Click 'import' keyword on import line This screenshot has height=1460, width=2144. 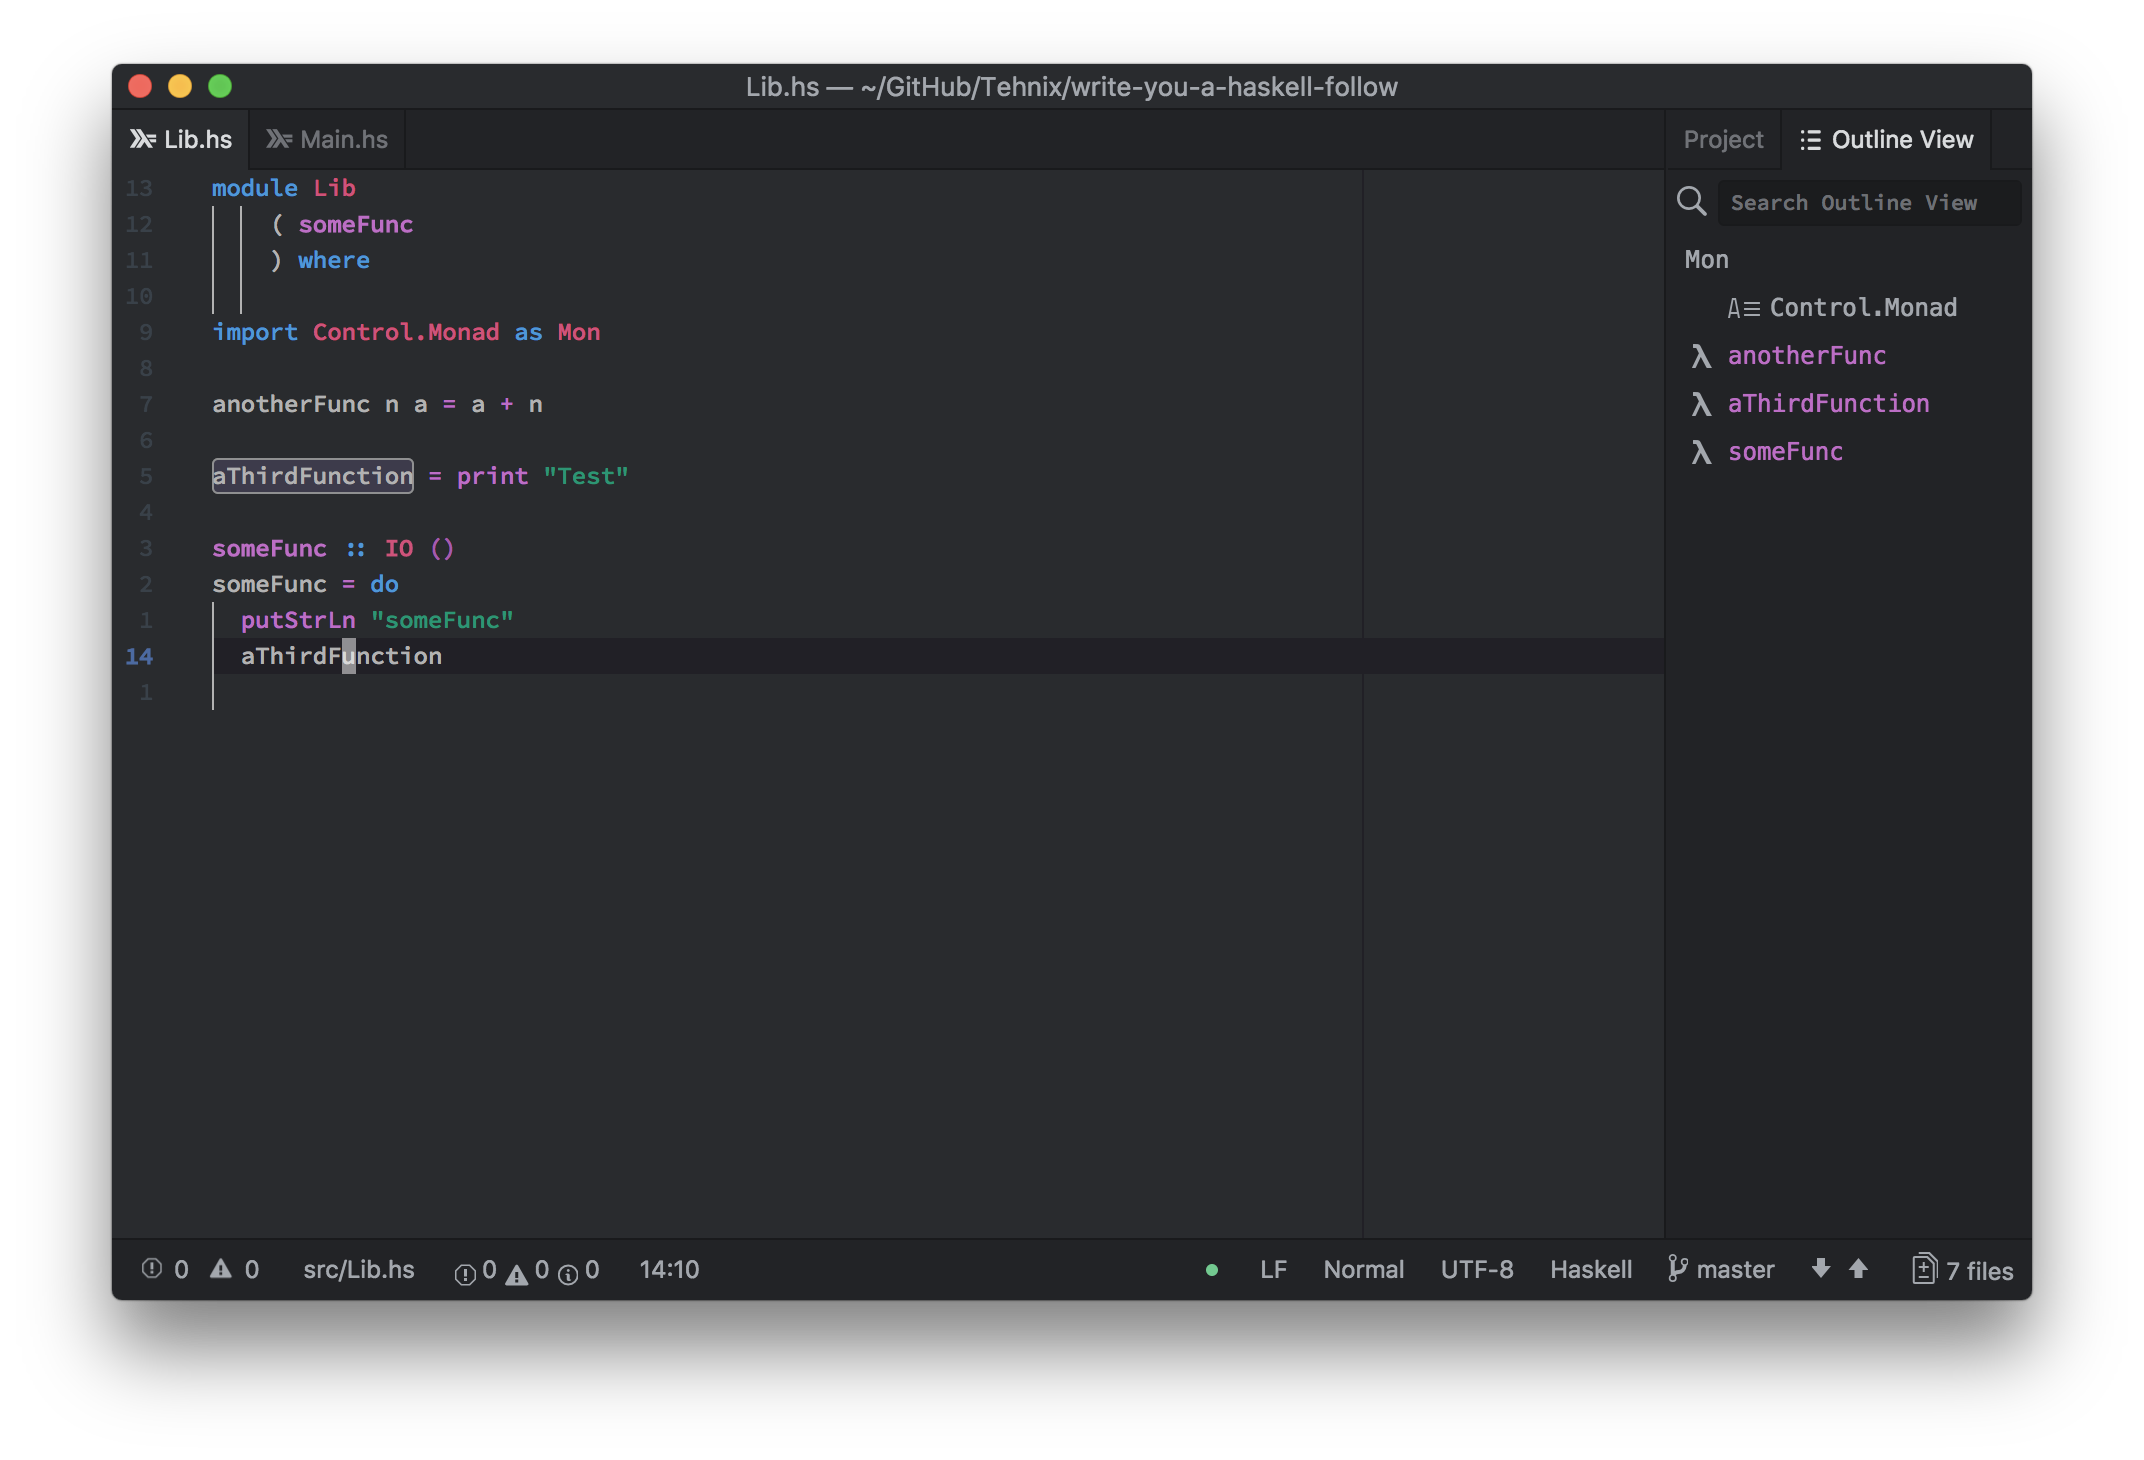coord(254,332)
